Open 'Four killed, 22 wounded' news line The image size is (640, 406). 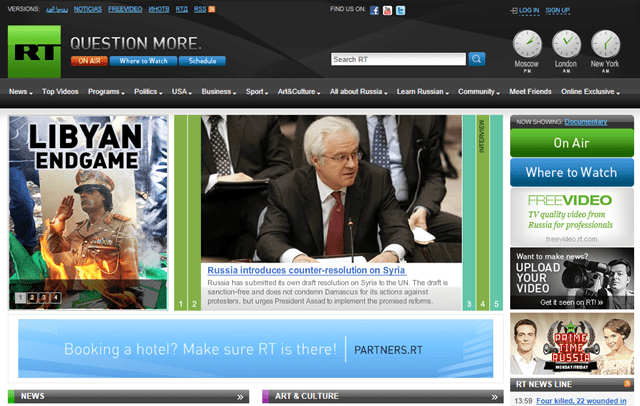581,401
